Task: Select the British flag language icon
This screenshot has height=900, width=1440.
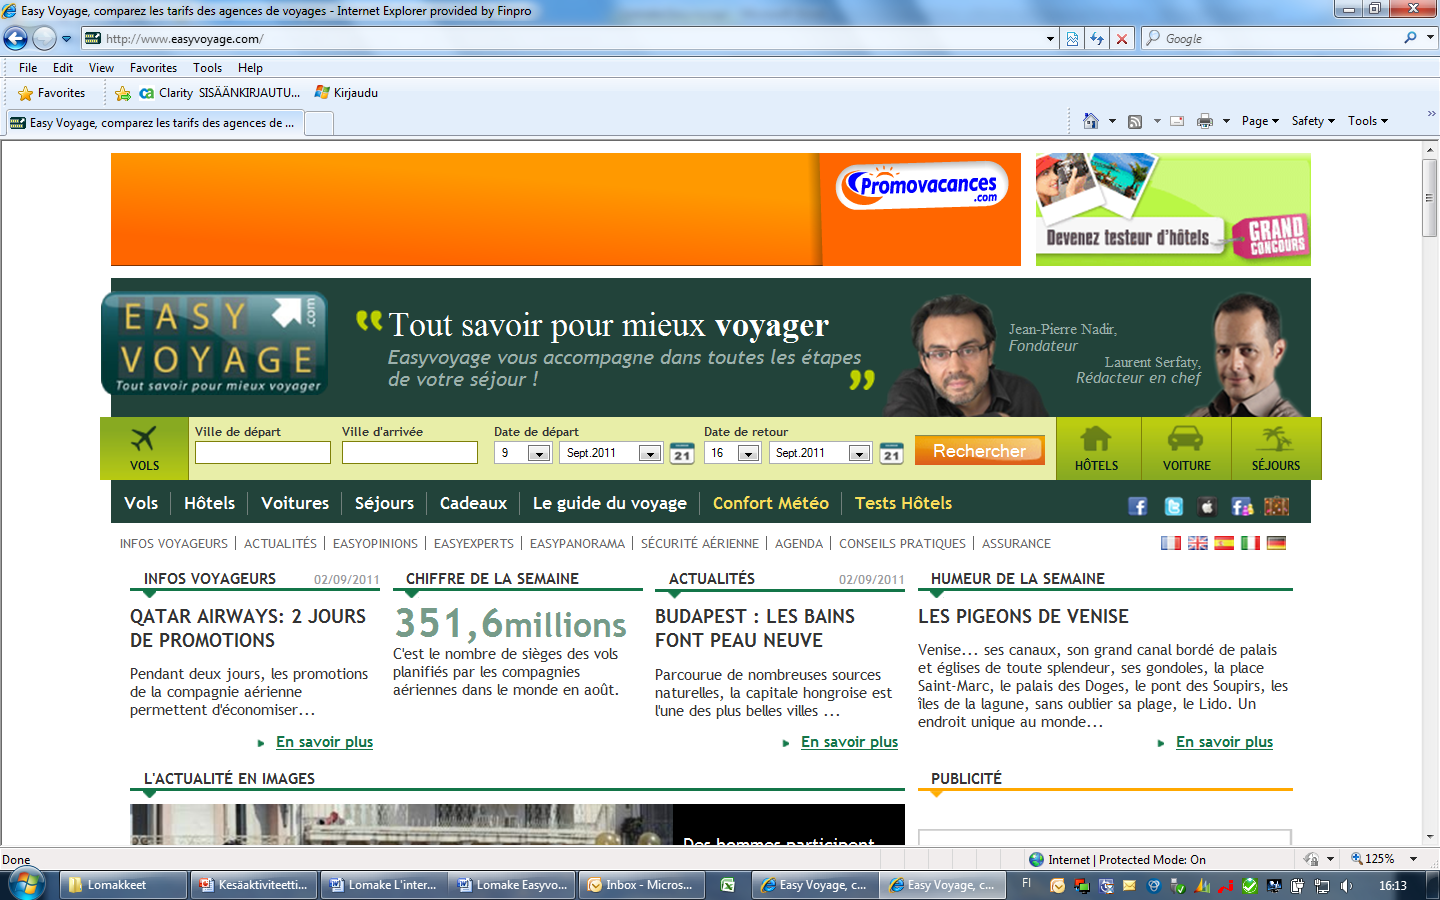Action: 1197,543
